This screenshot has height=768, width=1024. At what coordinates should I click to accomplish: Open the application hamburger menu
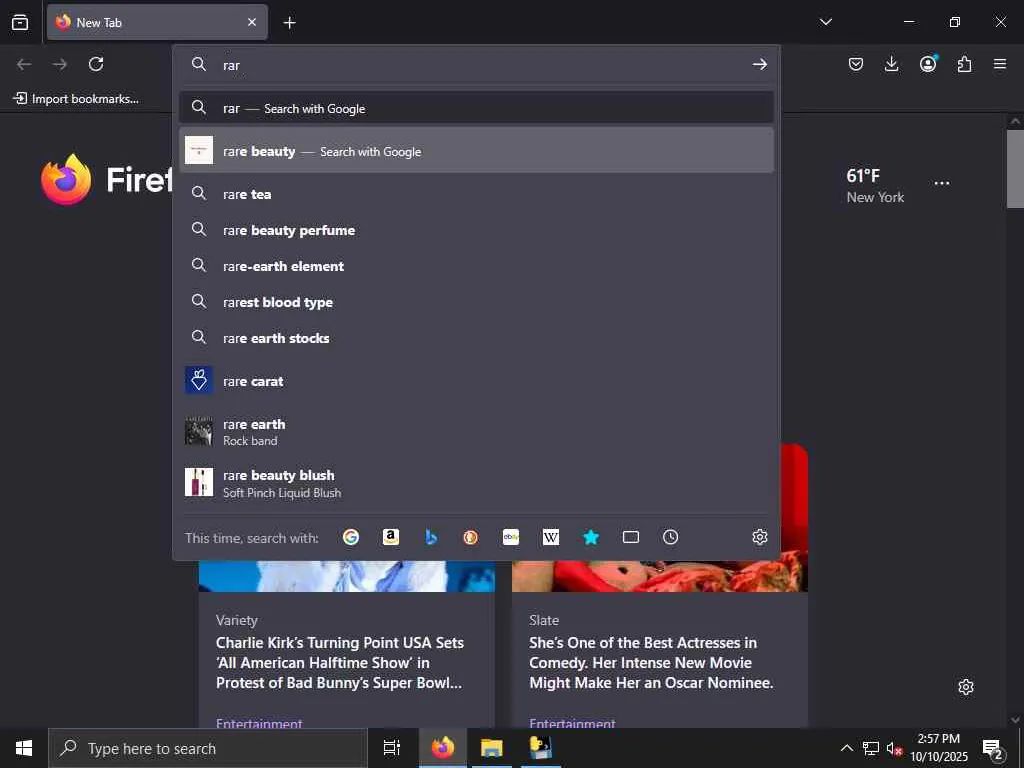[1000, 64]
